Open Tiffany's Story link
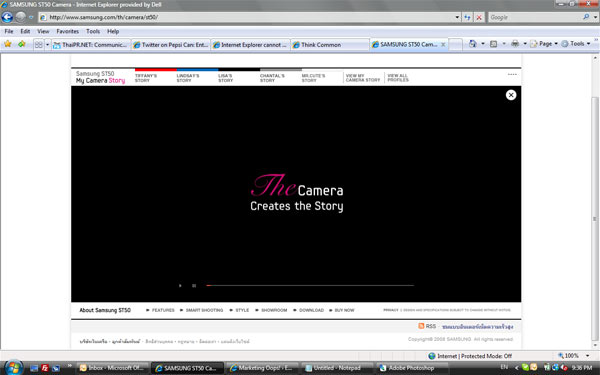The width and height of the screenshot is (600, 375). coord(146,78)
